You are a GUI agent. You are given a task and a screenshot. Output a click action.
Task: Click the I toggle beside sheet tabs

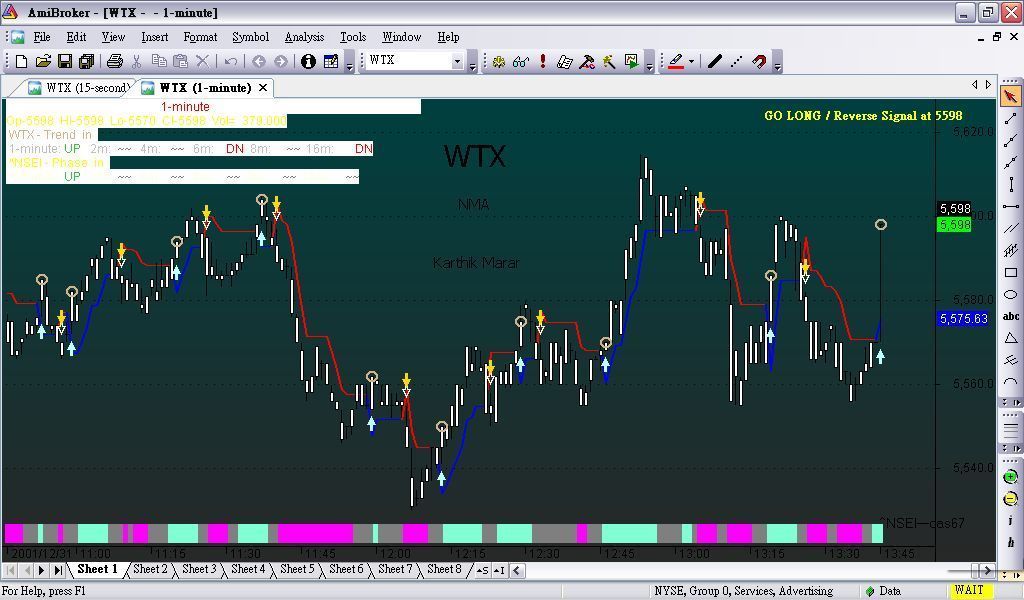[x=499, y=570]
